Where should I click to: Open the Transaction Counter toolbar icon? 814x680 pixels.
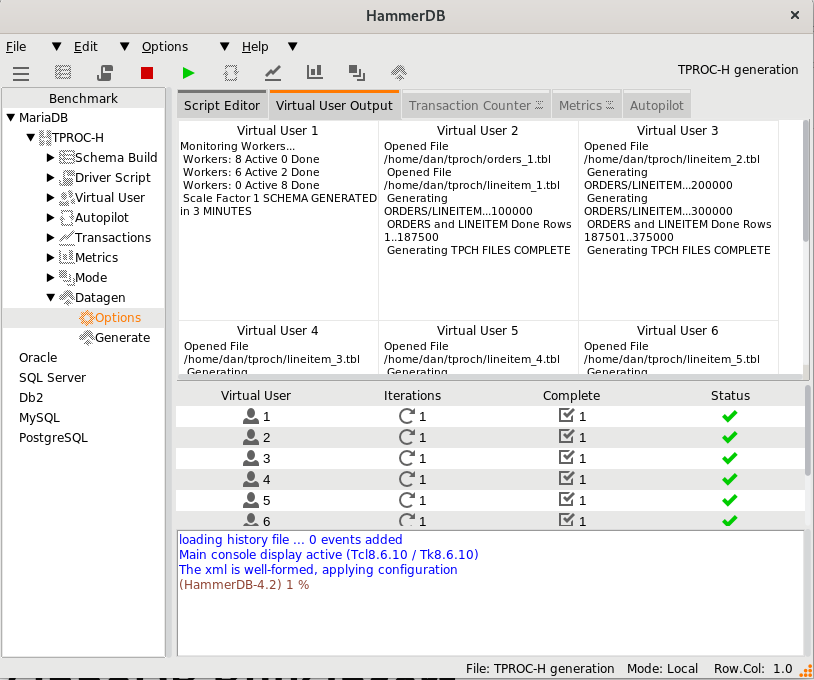click(273, 73)
